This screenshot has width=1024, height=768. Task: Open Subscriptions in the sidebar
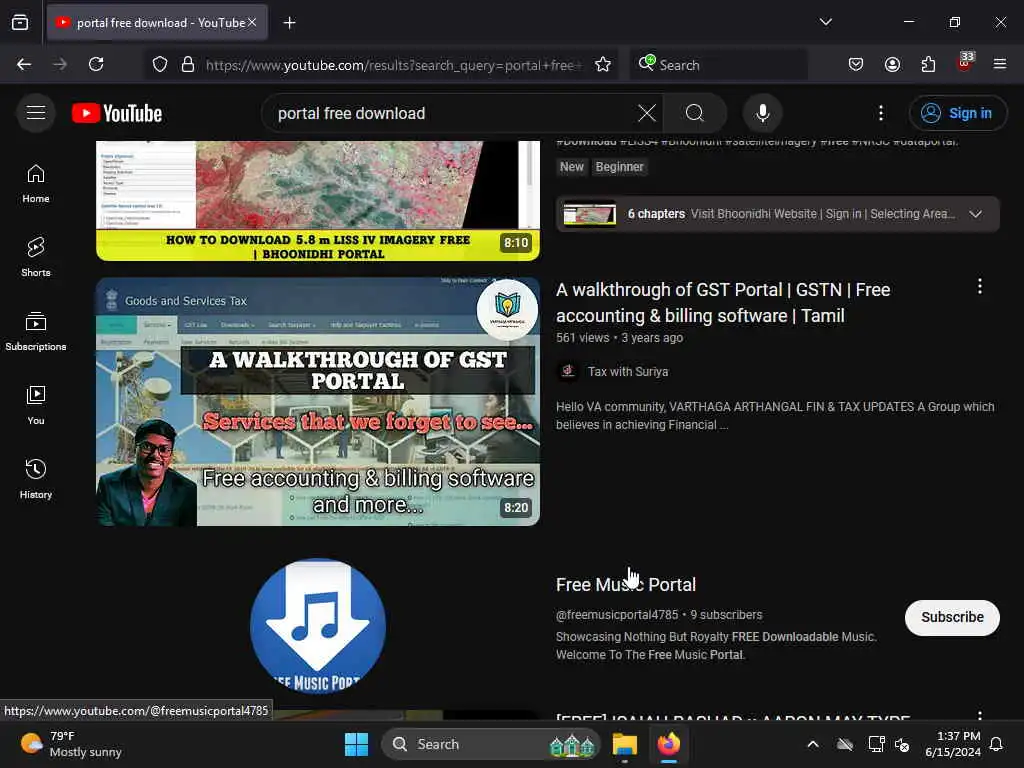click(36, 332)
